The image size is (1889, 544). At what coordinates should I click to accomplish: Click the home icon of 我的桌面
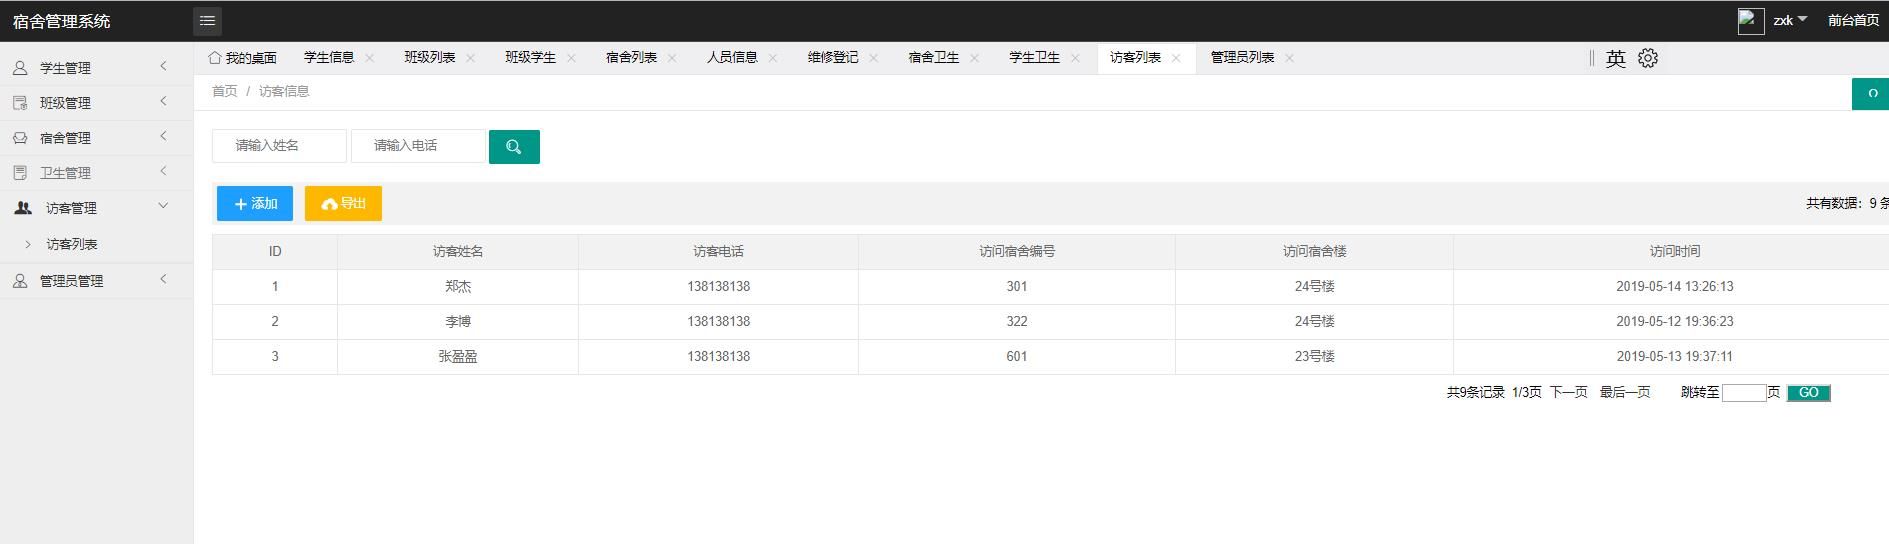(214, 57)
